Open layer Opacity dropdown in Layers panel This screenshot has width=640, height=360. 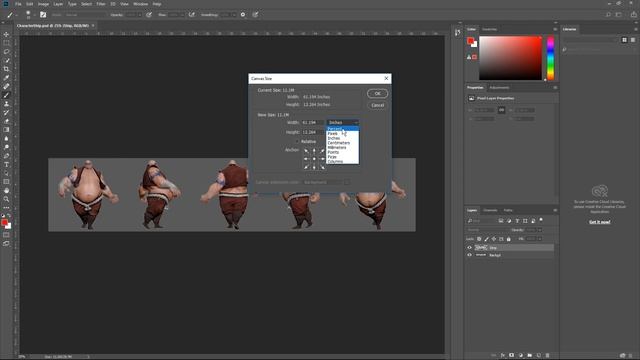540,230
